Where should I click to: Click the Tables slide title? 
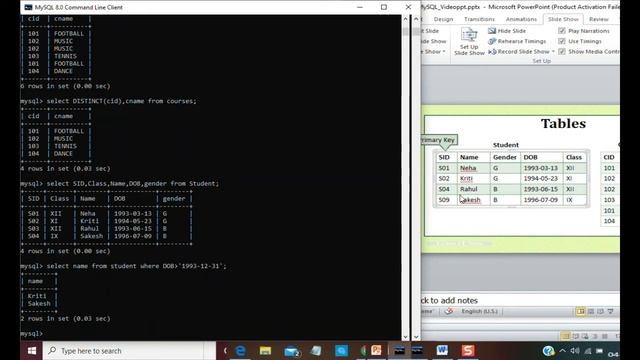[x=563, y=123]
